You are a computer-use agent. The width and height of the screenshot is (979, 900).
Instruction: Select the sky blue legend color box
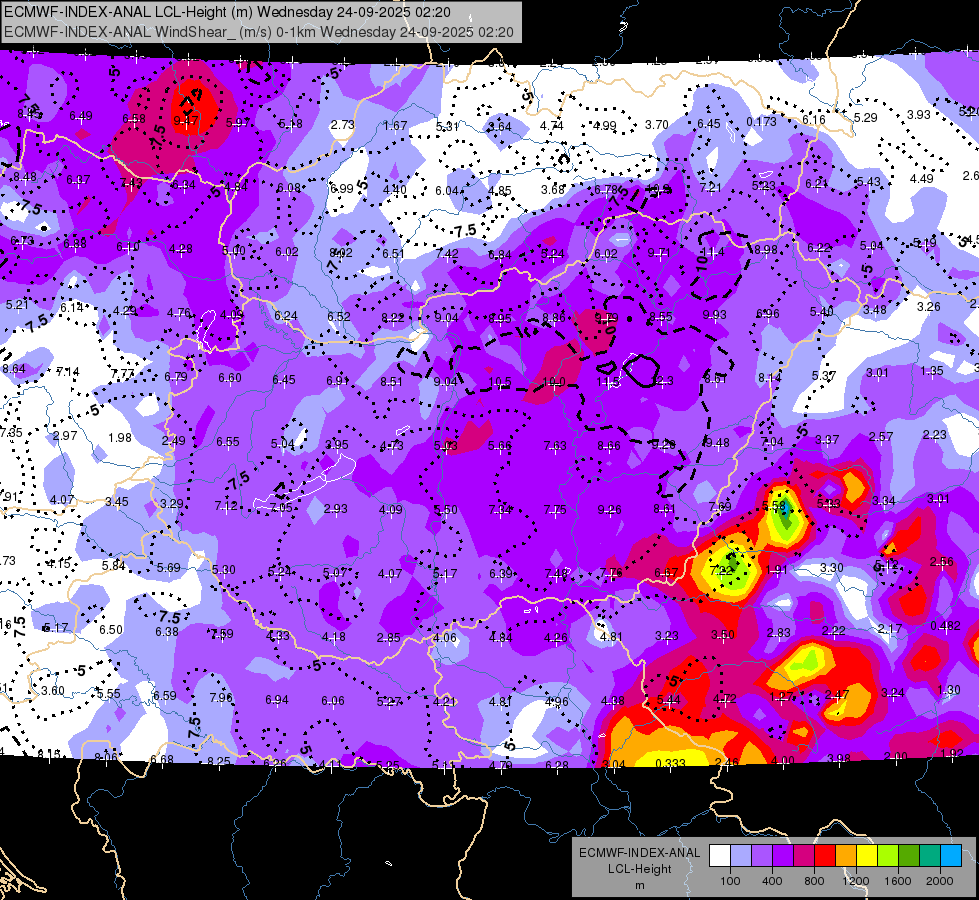tap(950, 855)
